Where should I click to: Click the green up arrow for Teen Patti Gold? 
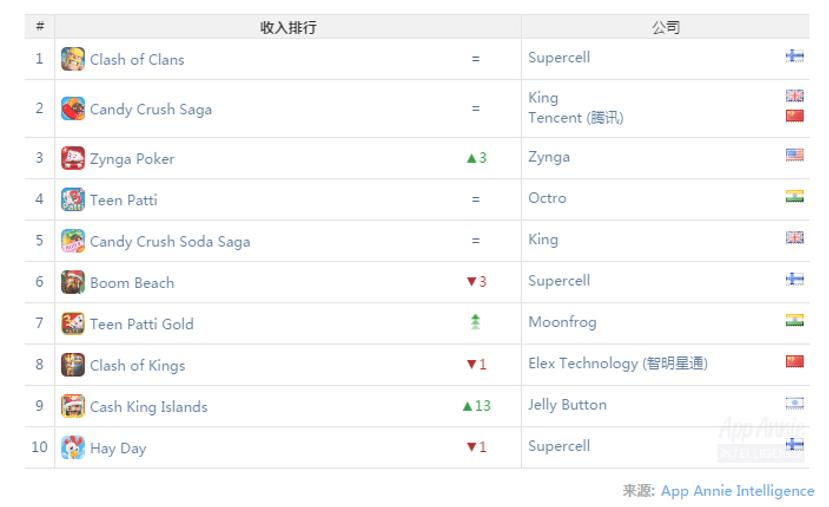coord(475,321)
